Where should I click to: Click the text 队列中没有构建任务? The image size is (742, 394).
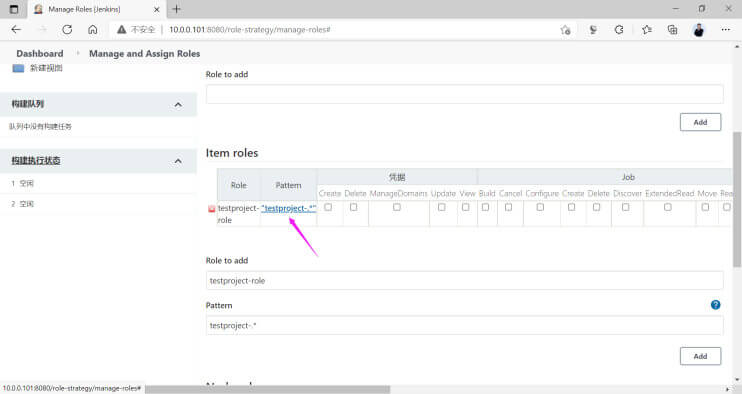pyautogui.click(x=40, y=126)
